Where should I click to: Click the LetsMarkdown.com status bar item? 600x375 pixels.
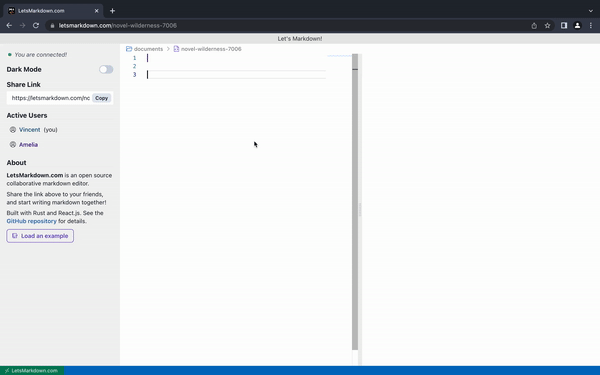pyautogui.click(x=32, y=370)
